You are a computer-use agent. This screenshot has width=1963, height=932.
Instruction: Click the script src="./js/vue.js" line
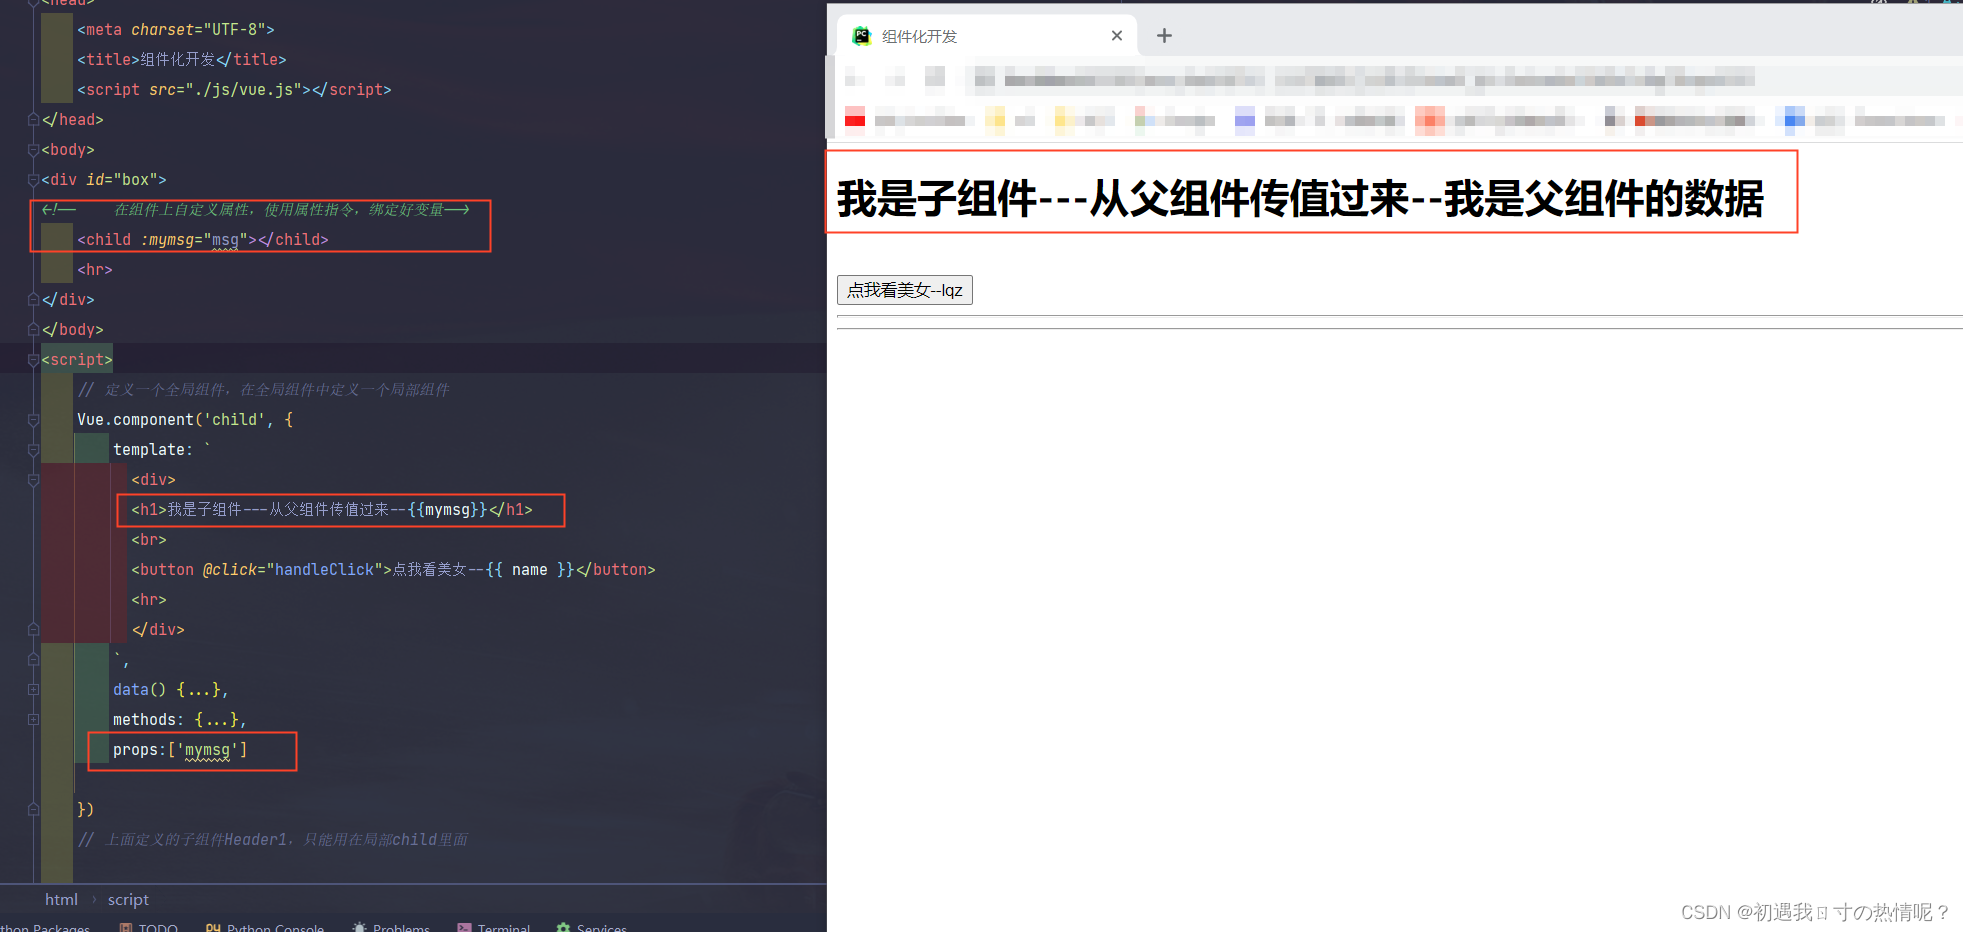click(x=234, y=90)
